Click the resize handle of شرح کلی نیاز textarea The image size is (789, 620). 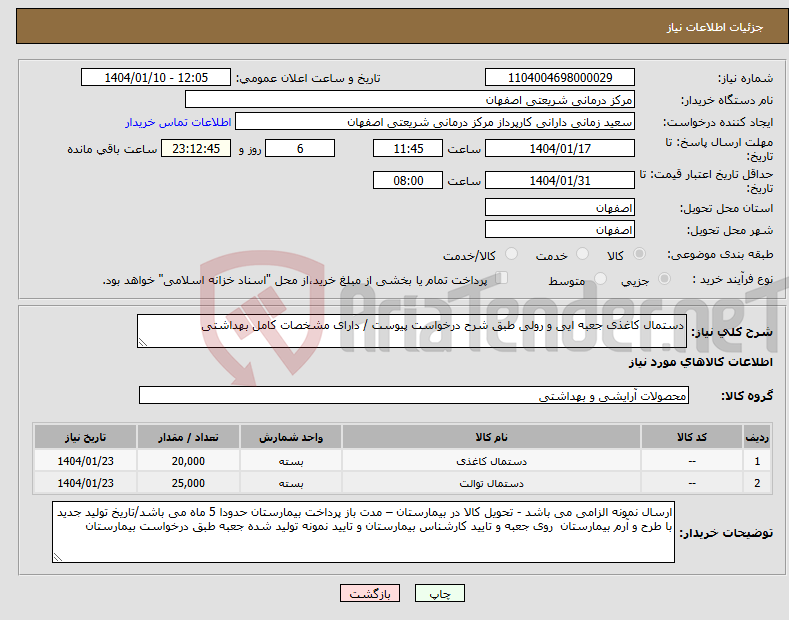(x=143, y=342)
